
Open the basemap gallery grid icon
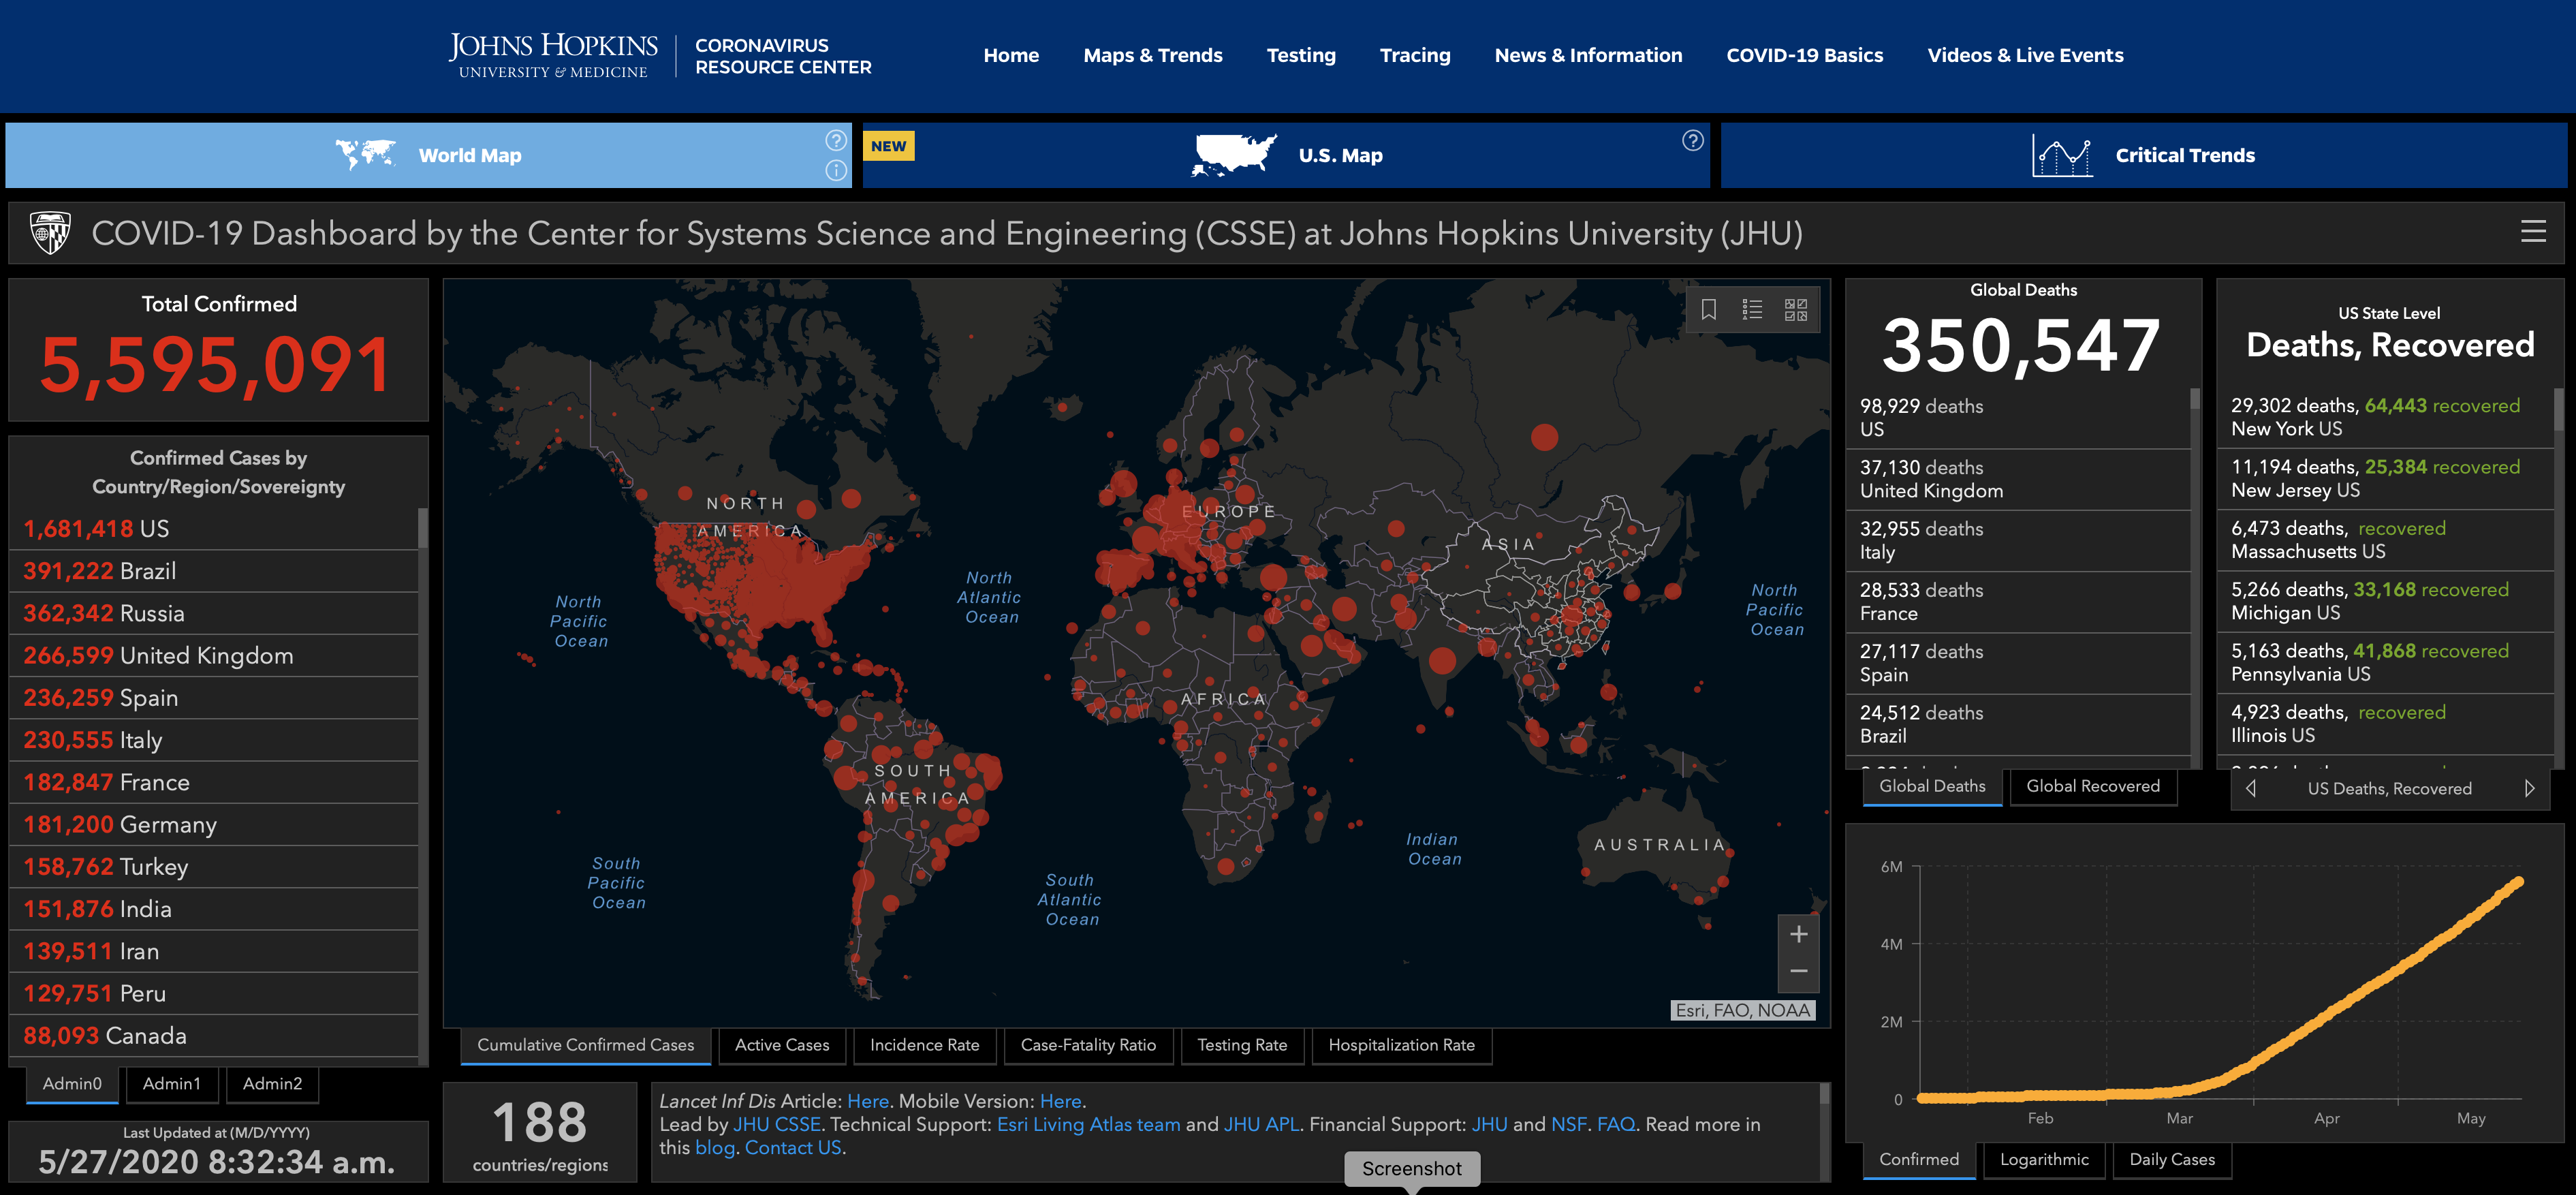point(1796,310)
